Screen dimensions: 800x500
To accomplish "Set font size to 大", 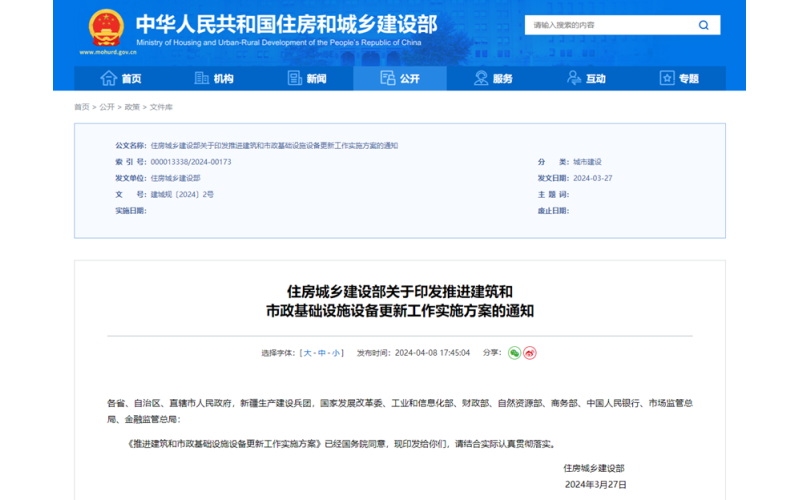I will tap(307, 353).
